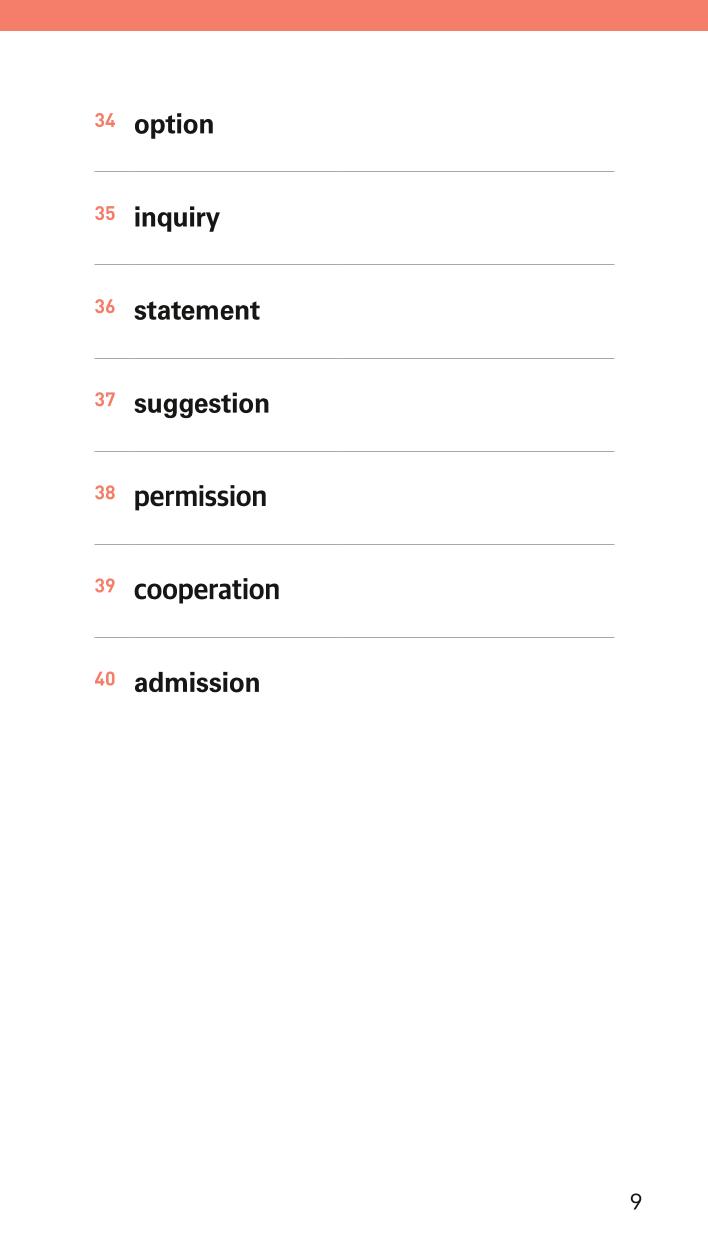The image size is (708, 1259).
Task: Select the word "permission"
Action: coord(200,498)
